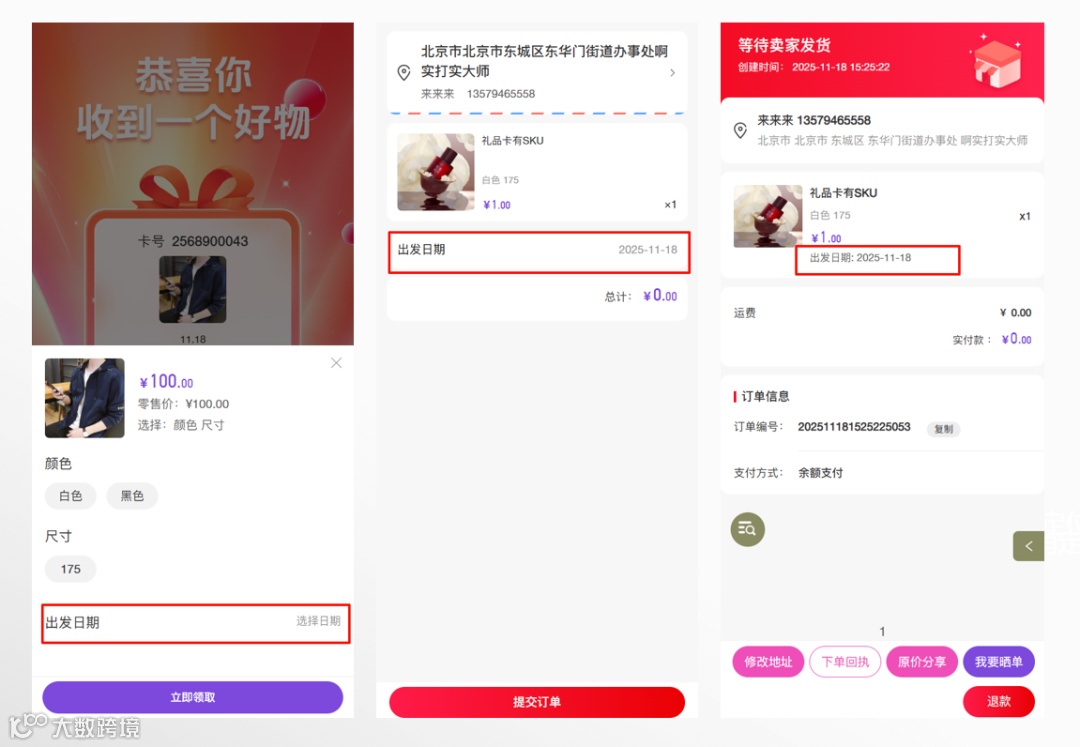Submit order with 提交订单

point(537,702)
